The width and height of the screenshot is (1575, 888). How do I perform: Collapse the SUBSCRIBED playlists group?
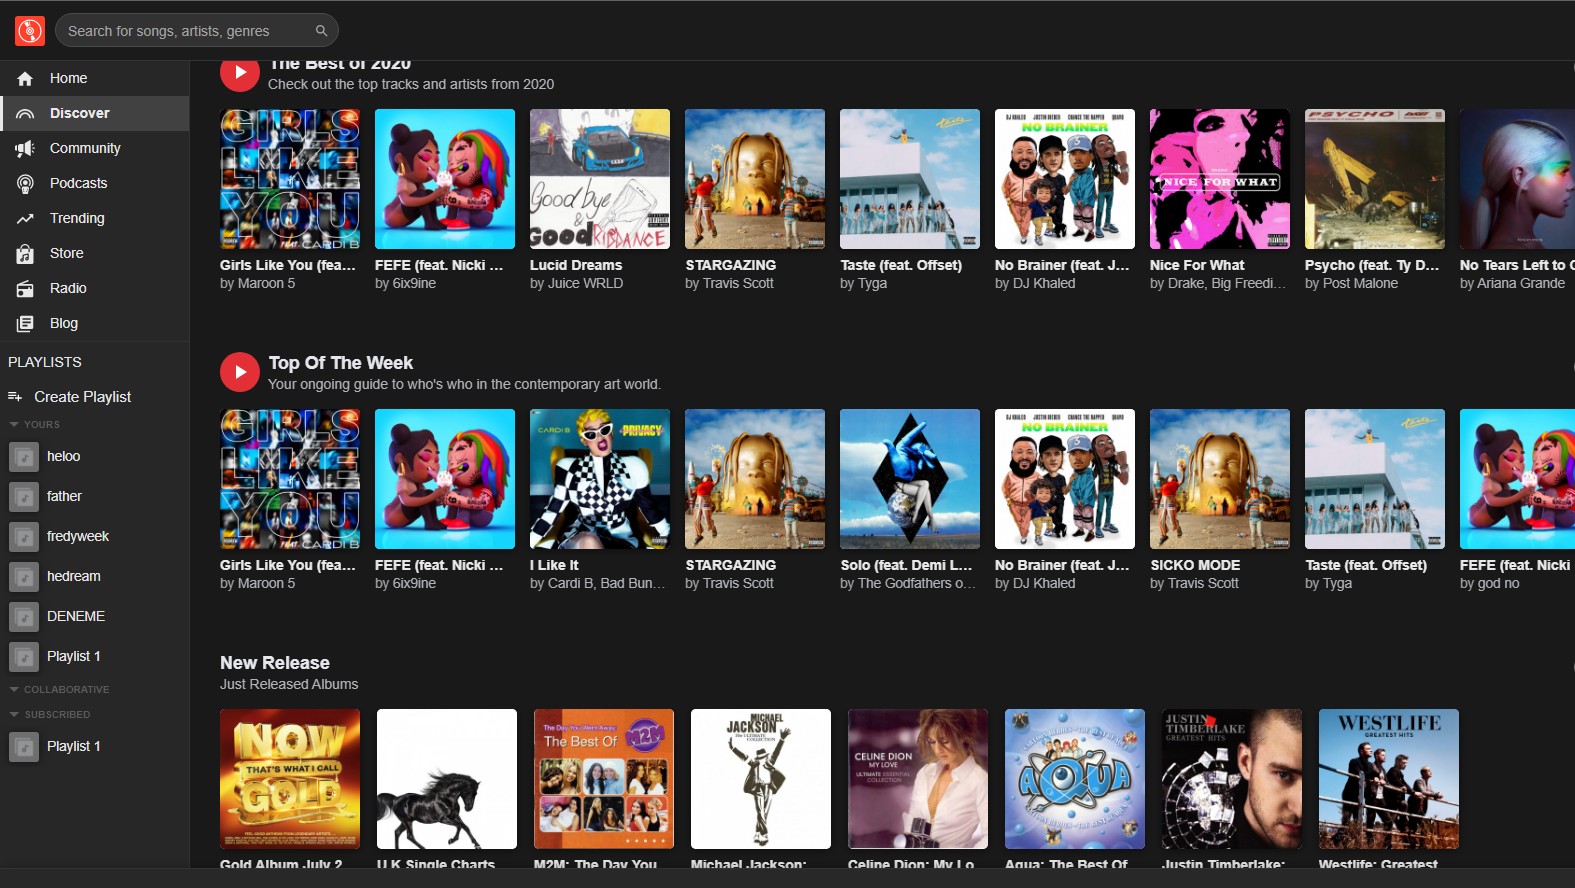tap(14, 715)
